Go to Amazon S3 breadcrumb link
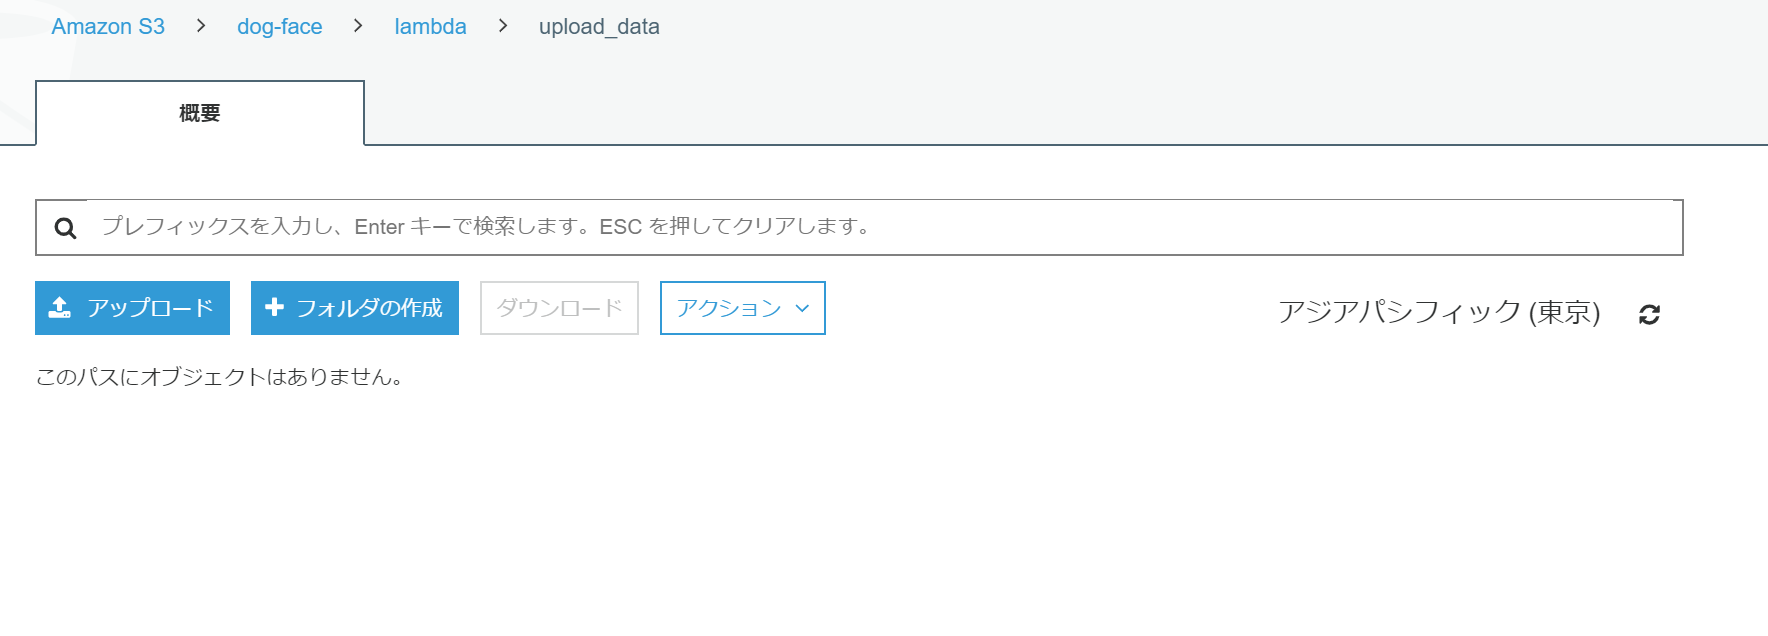The width and height of the screenshot is (1768, 636). click(x=108, y=27)
